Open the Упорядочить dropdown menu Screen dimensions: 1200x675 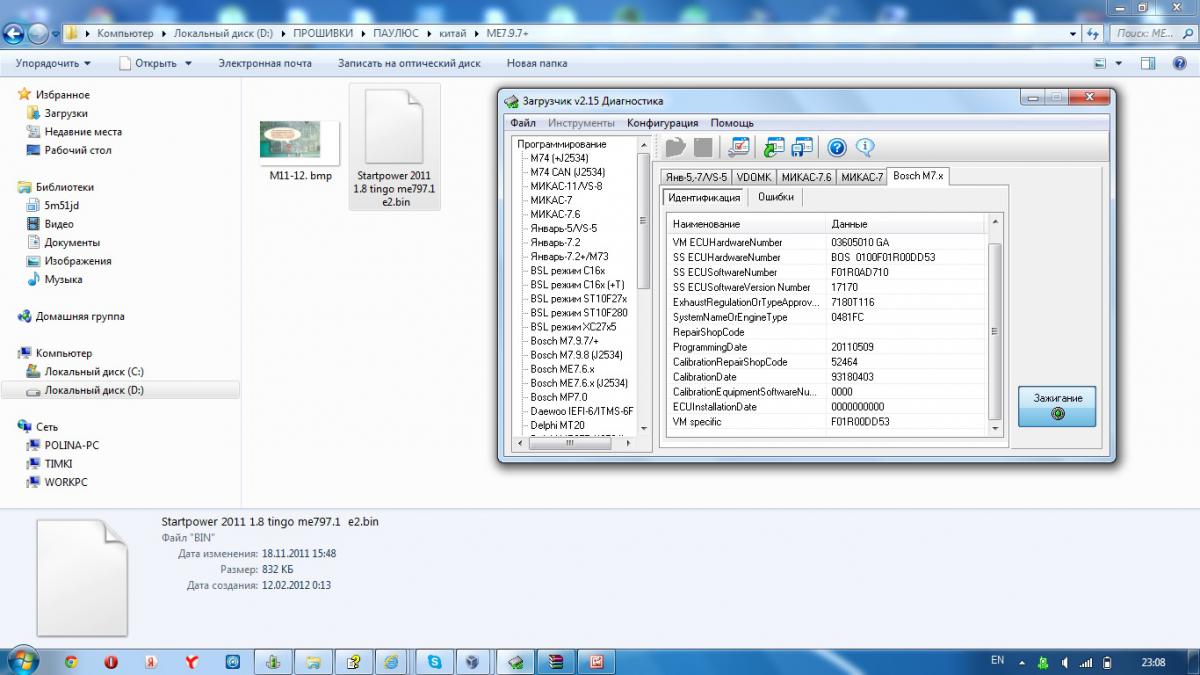tap(53, 63)
